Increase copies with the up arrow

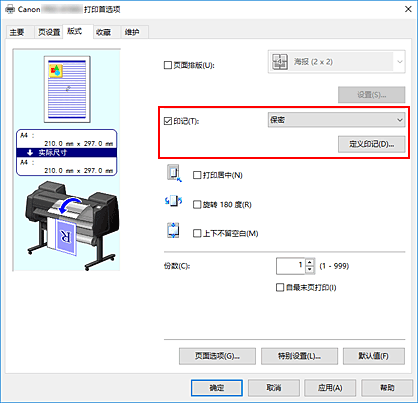click(x=310, y=262)
